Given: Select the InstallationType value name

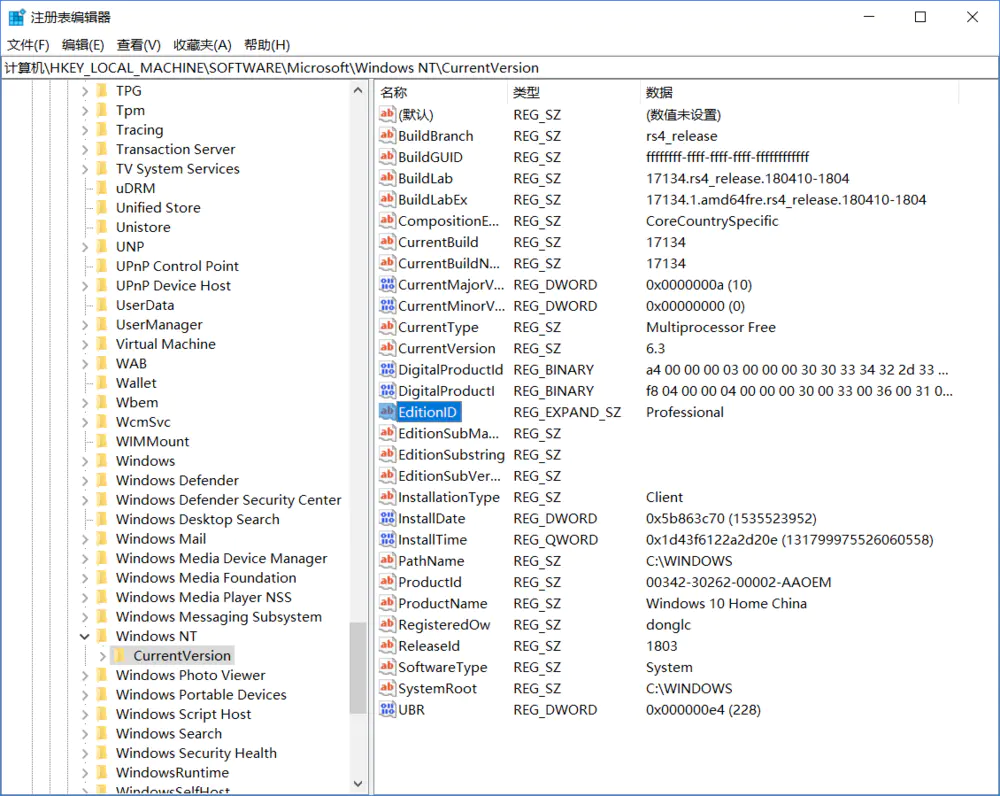Looking at the screenshot, I should click(x=448, y=497).
